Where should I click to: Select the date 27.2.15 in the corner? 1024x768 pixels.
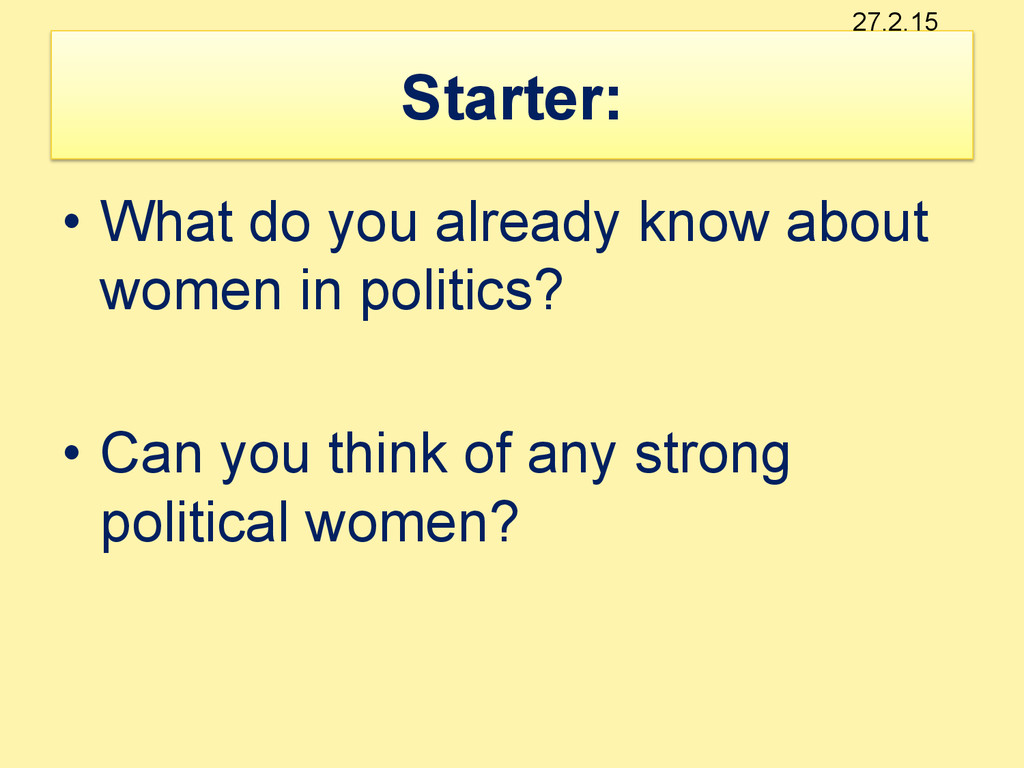(895, 22)
